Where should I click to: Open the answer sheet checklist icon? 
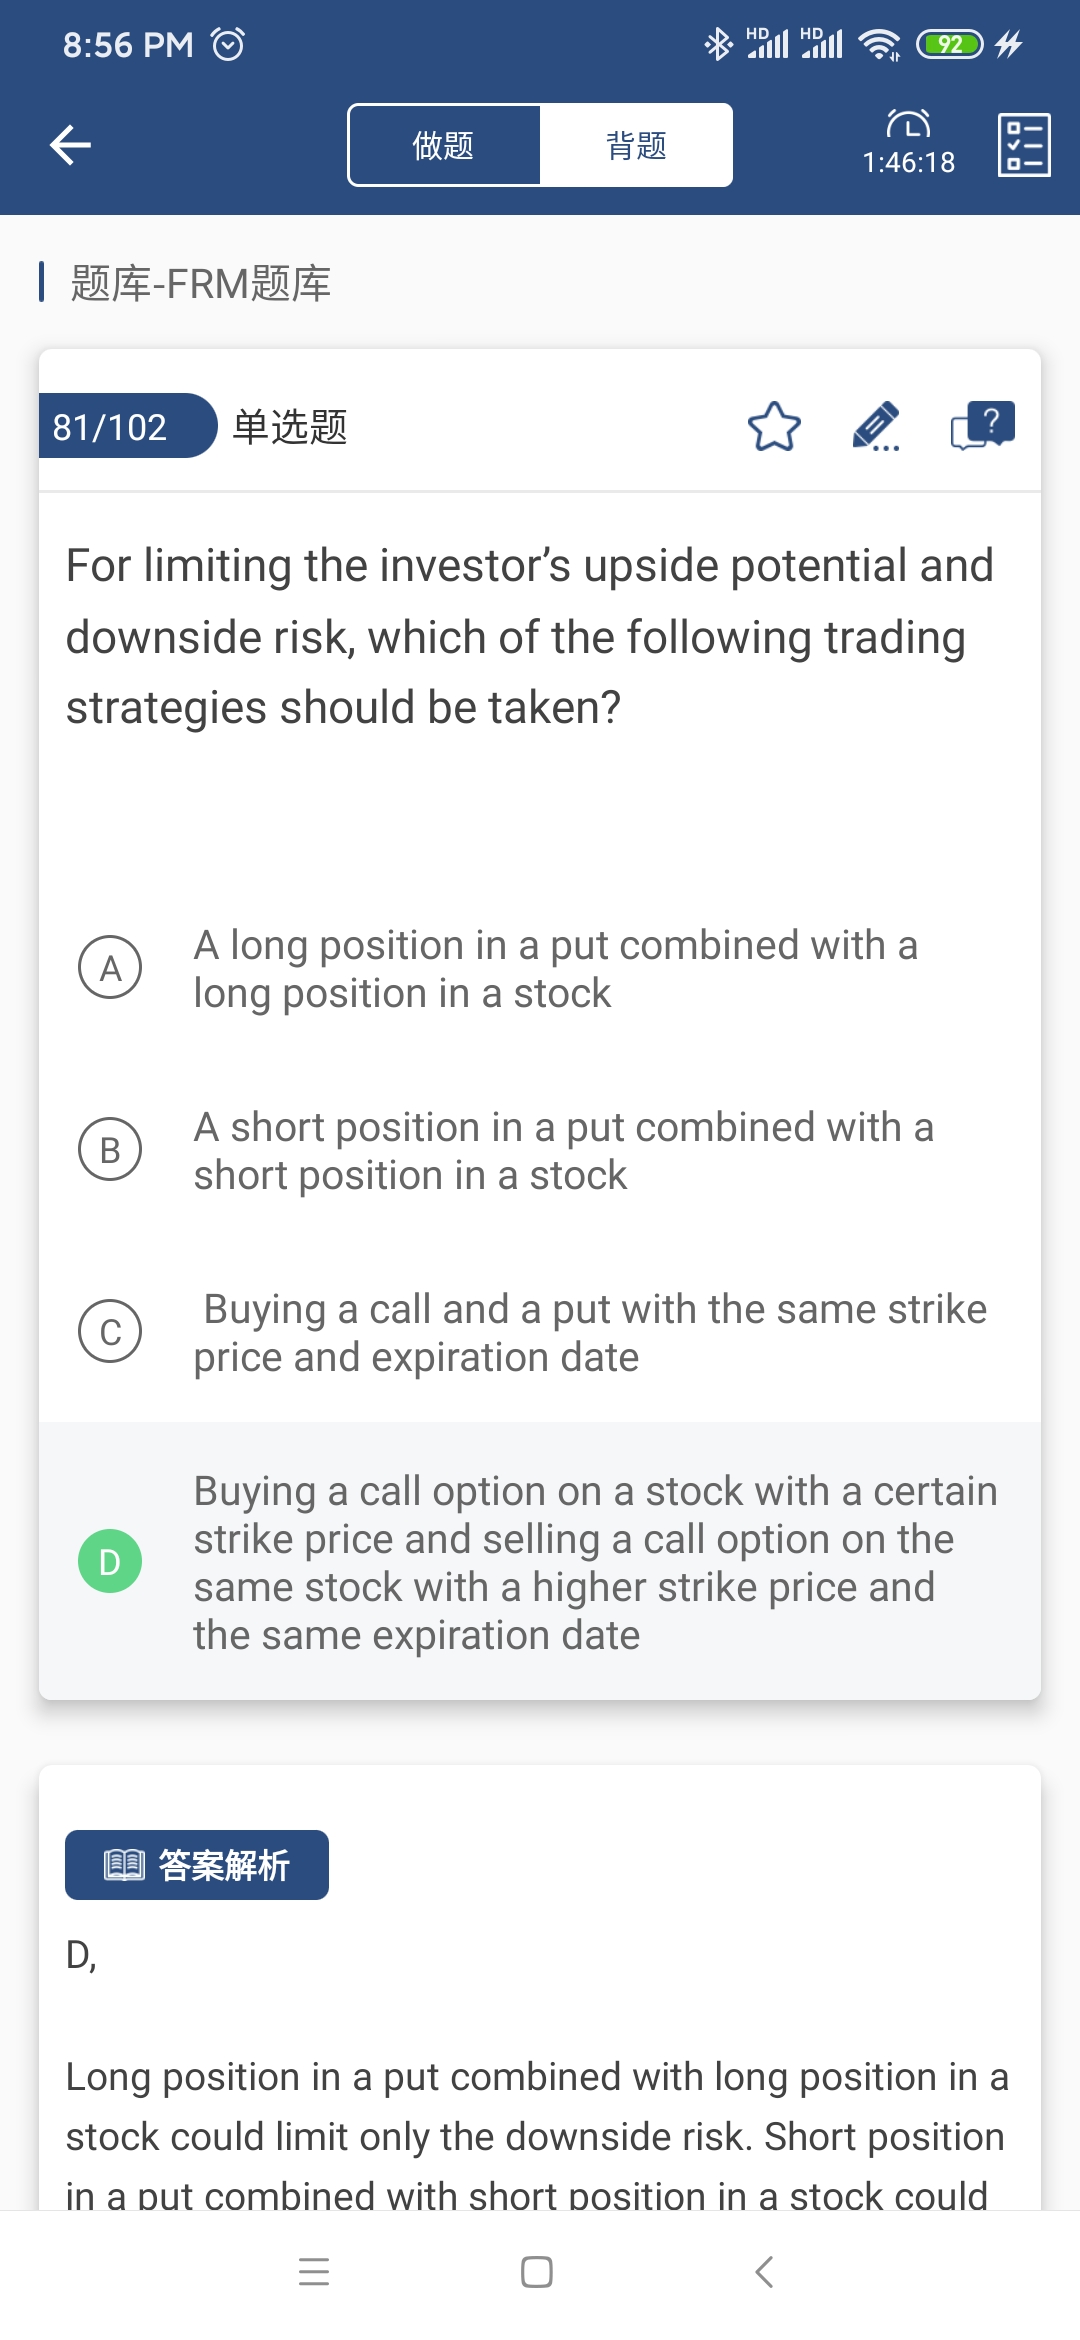pos(1024,145)
